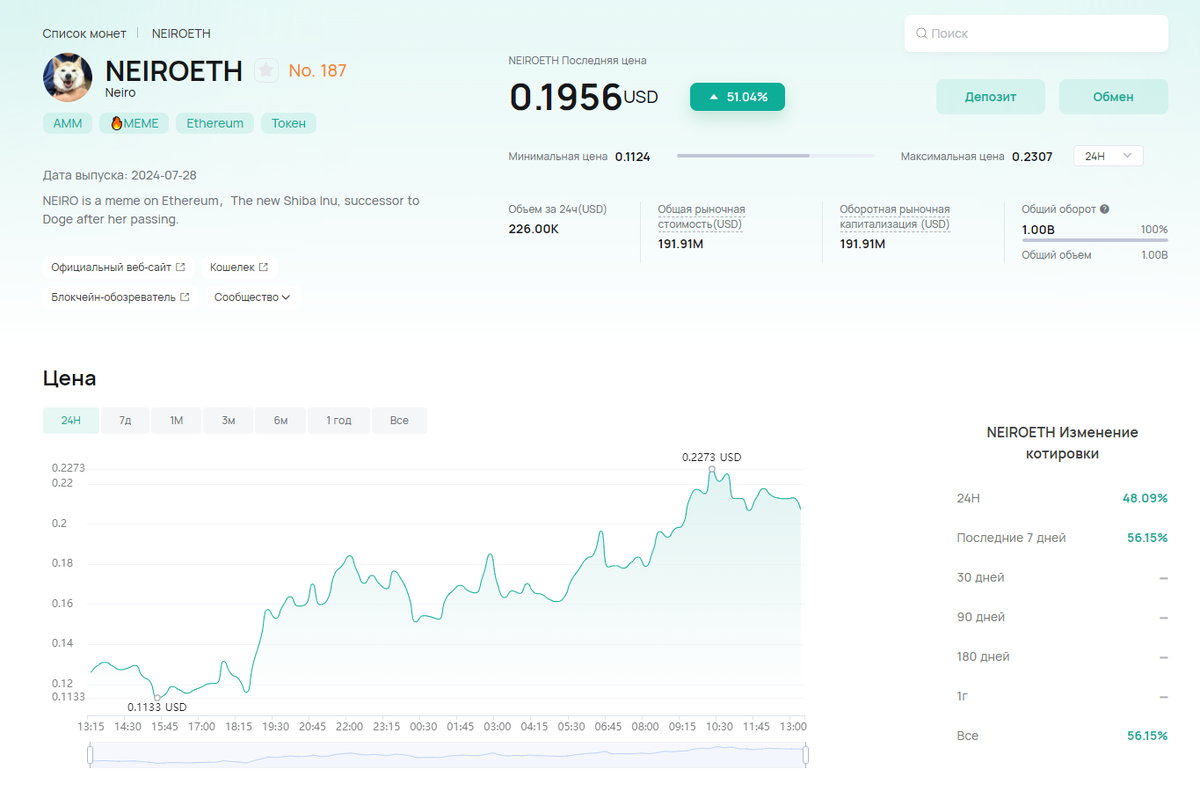This screenshot has height=799, width=1200.
Task: Click the 0.1956 last price value
Action: pyautogui.click(x=565, y=97)
